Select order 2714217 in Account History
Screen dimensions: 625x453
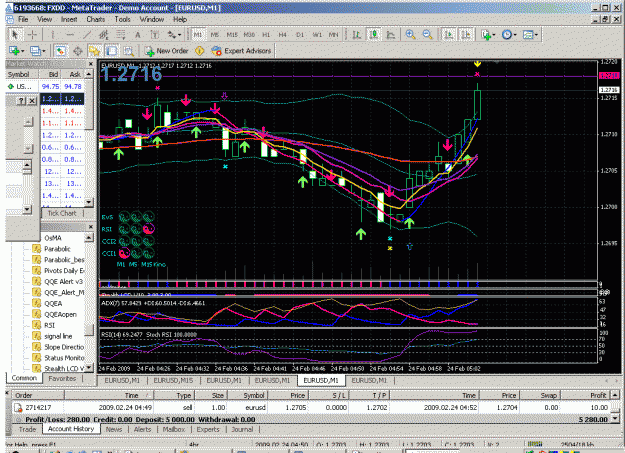click(x=311, y=407)
